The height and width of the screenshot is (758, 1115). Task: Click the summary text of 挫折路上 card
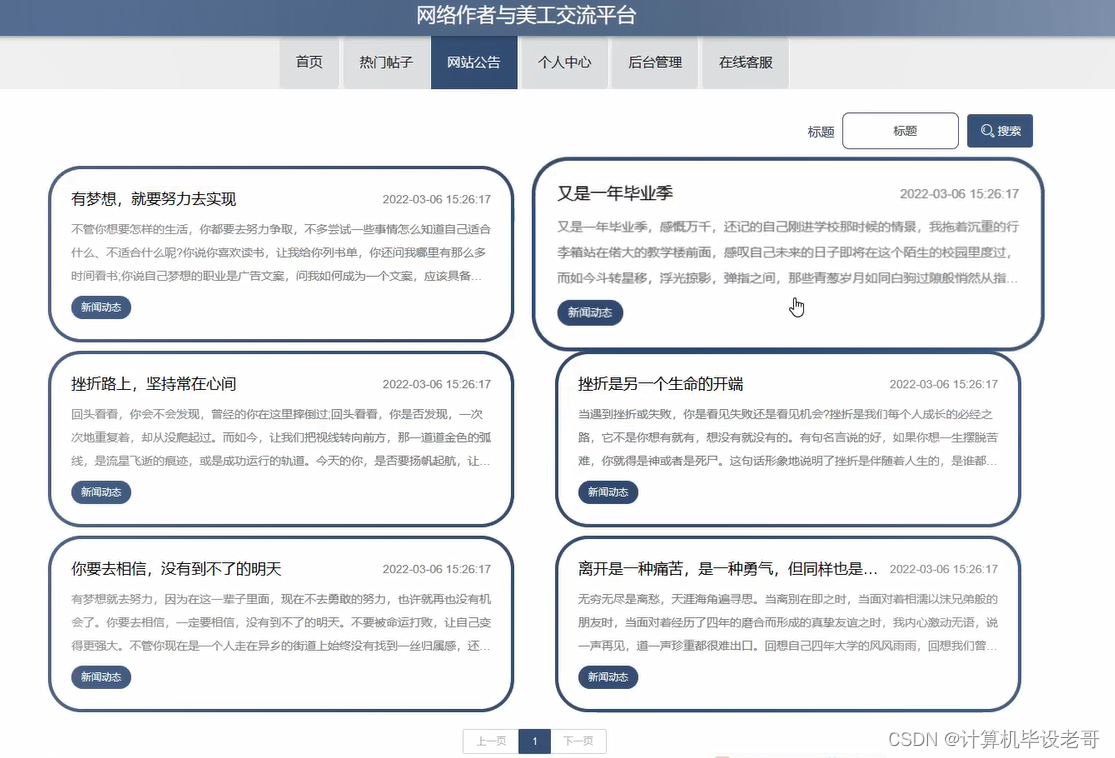click(x=281, y=437)
